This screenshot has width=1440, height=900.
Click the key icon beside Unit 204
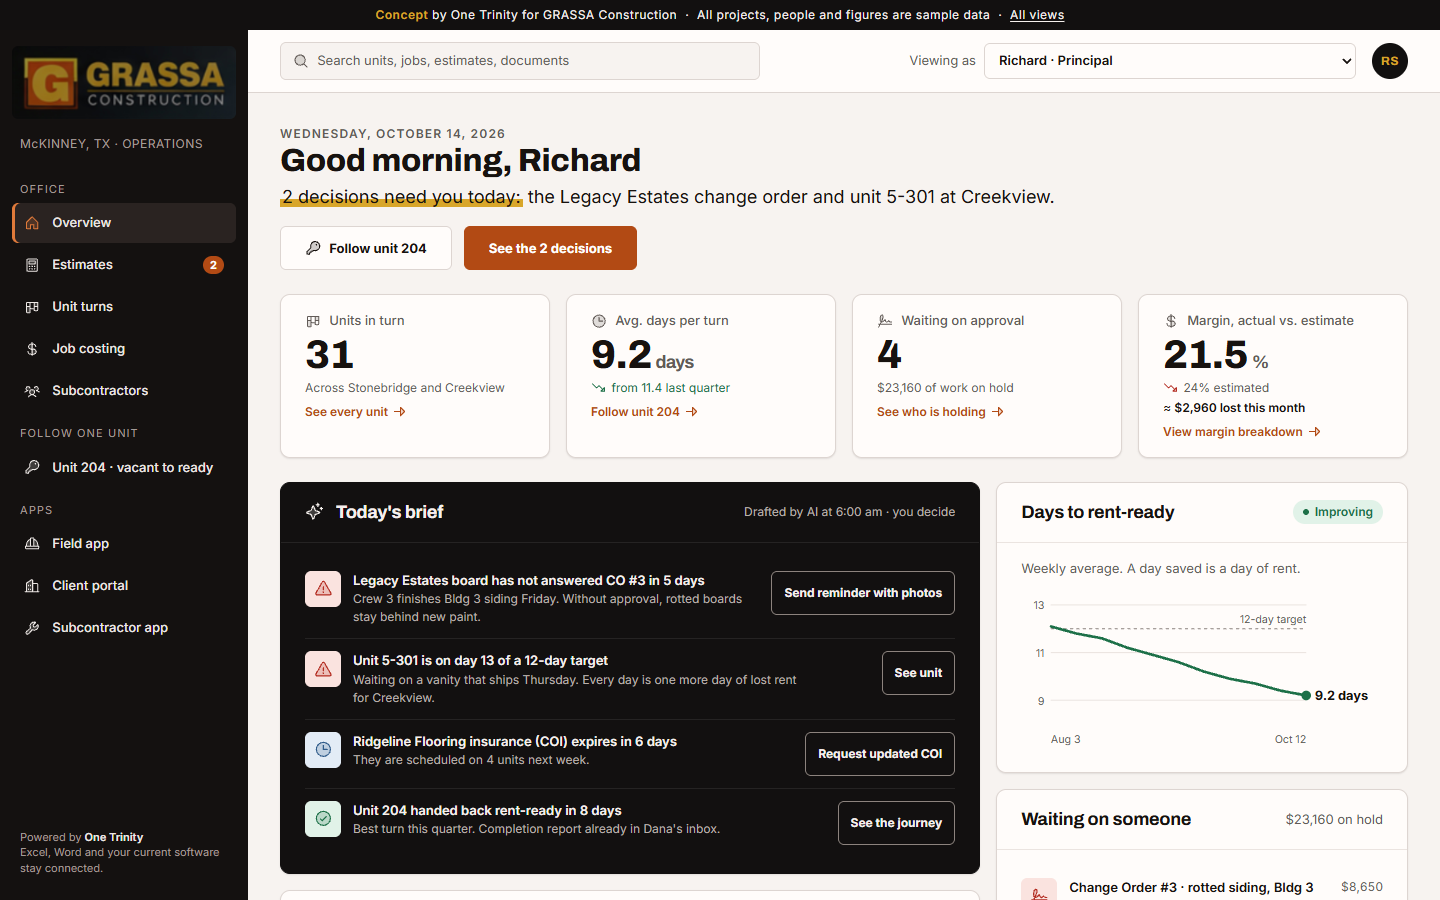pos(32,468)
